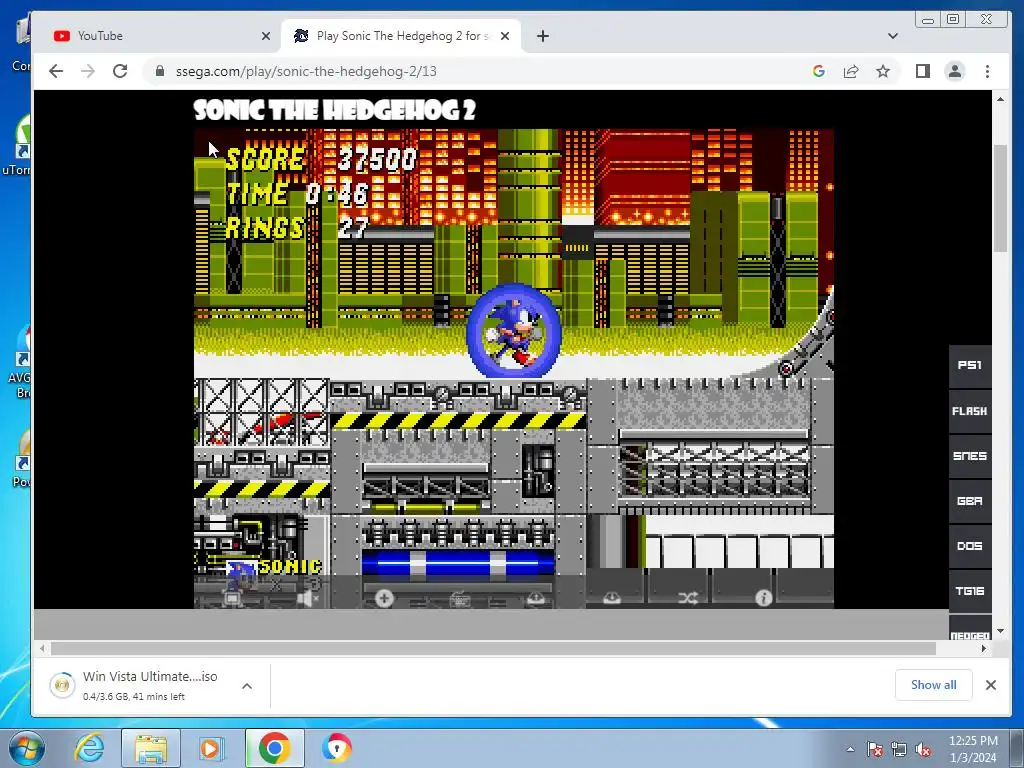The height and width of the screenshot is (768, 1024).
Task: Go back to the previous page
Action: (x=56, y=71)
